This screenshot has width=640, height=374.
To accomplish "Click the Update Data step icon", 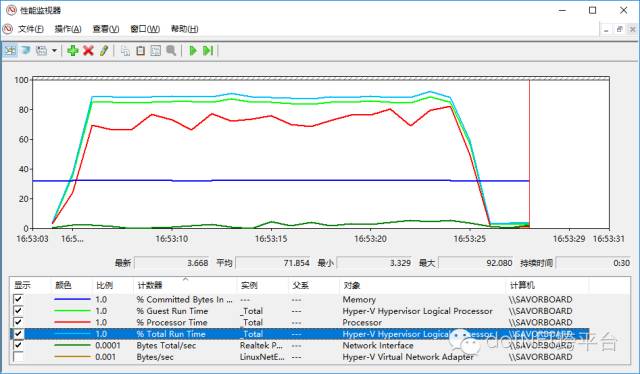I will (208, 51).
